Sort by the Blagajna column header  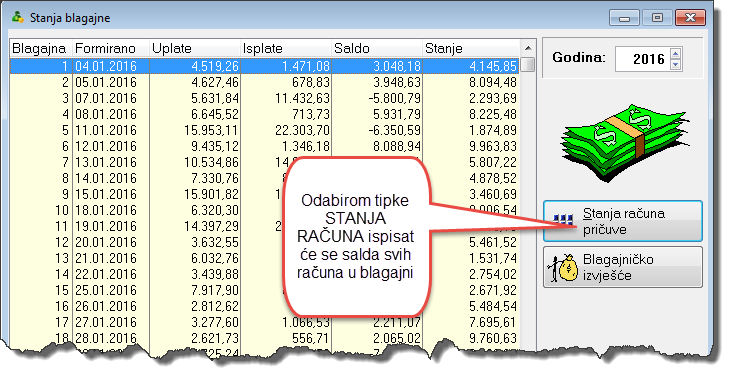coord(40,48)
